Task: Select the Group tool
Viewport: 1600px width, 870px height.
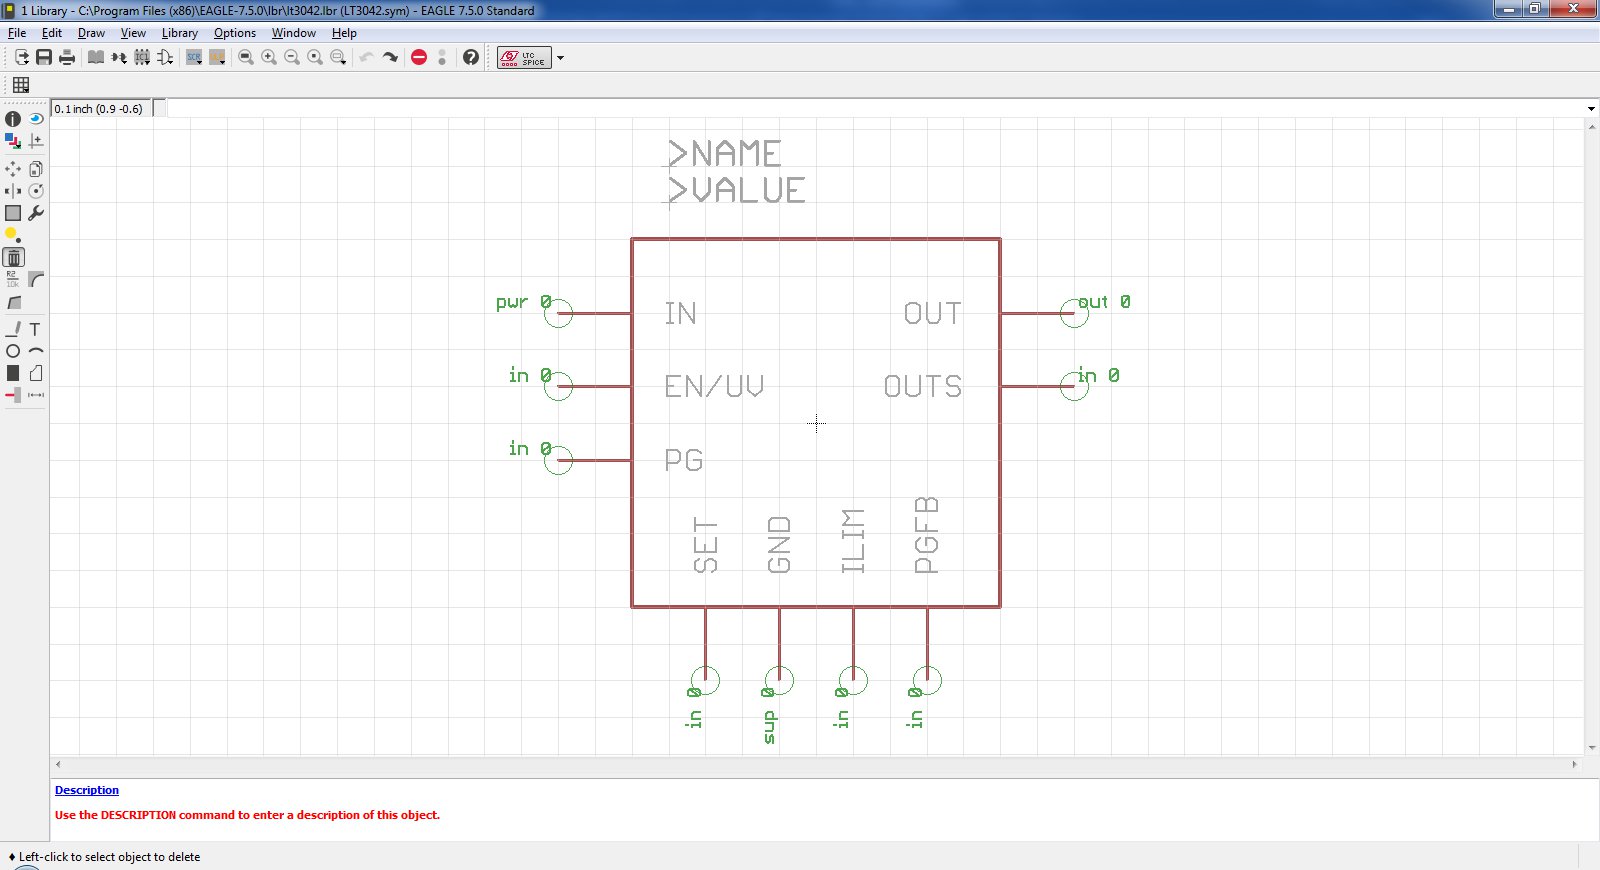Action: (13, 213)
